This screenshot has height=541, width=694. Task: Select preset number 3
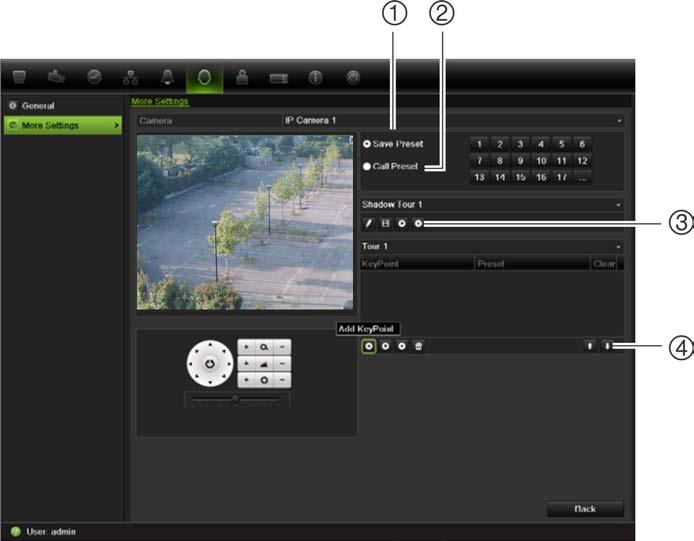[520, 144]
